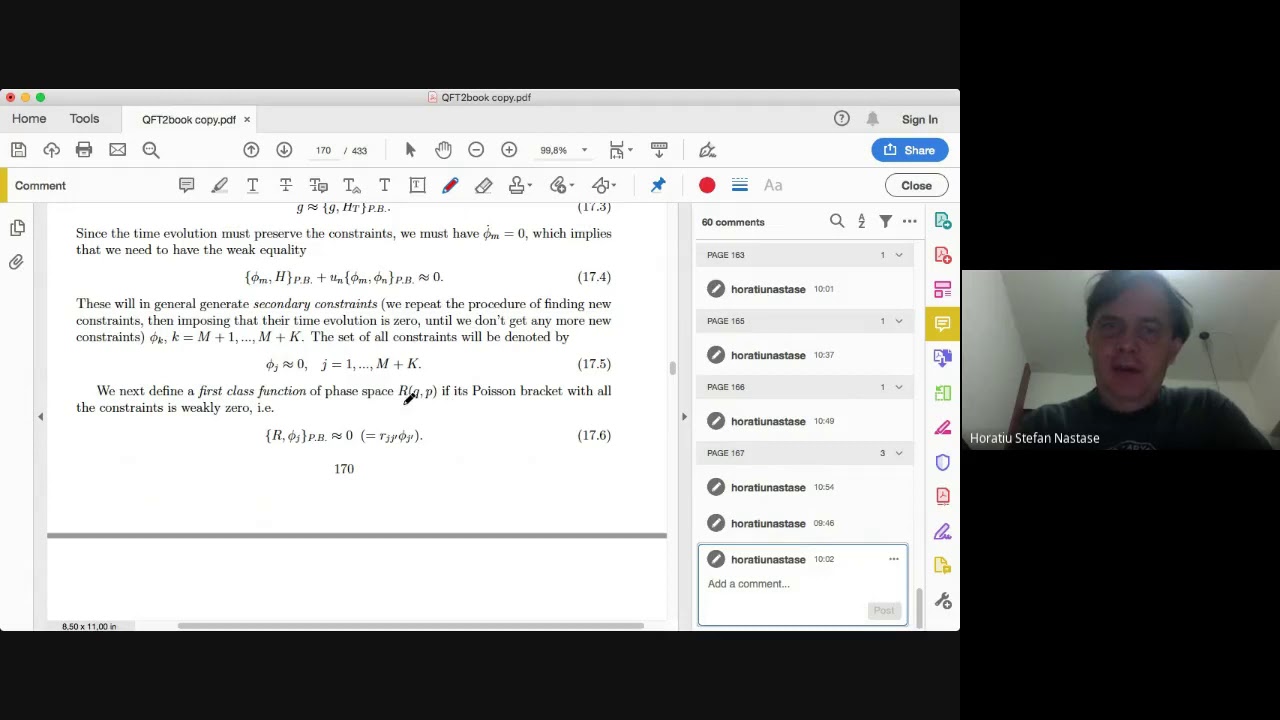
Task: Search the comments list
Action: pos(837,221)
